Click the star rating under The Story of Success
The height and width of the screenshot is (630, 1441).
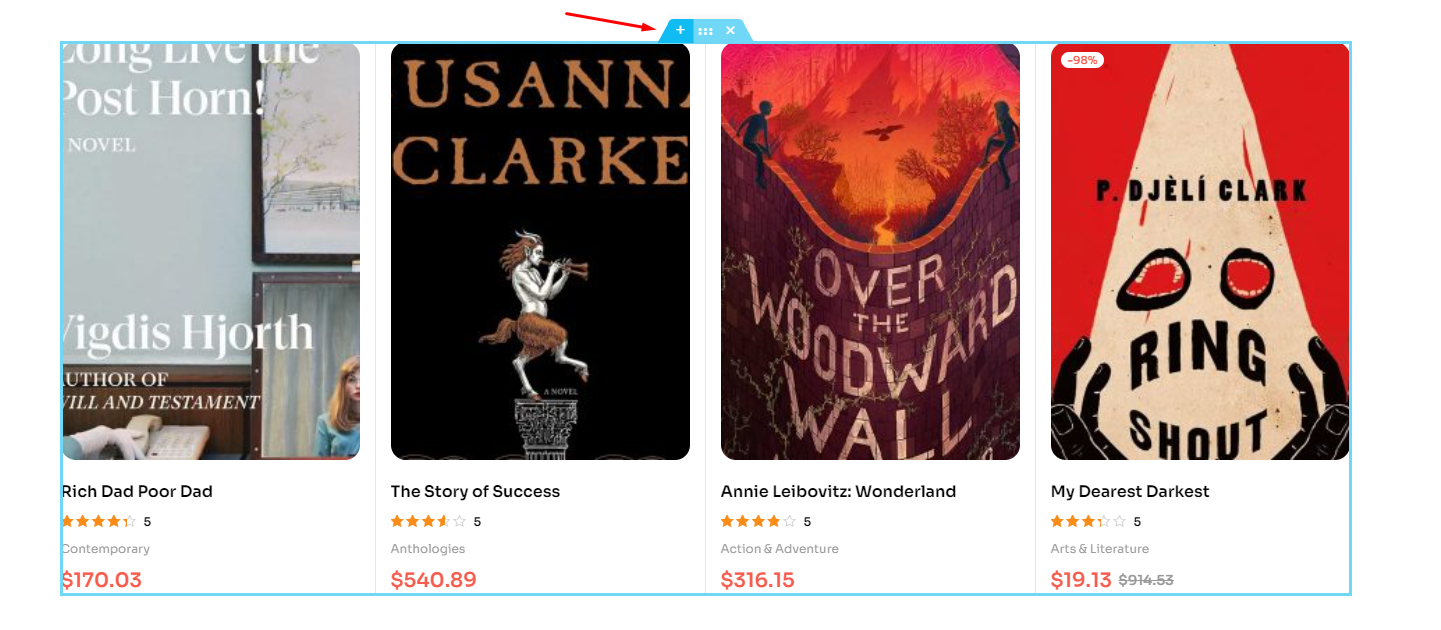428,521
